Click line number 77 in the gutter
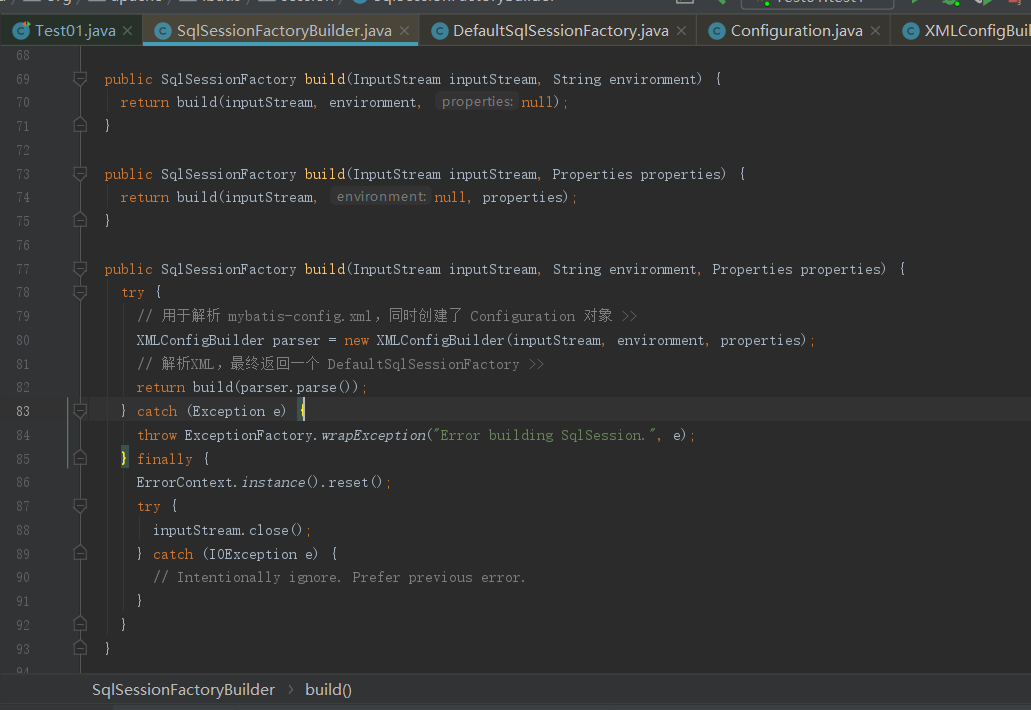The height and width of the screenshot is (710, 1031). pos(23,270)
